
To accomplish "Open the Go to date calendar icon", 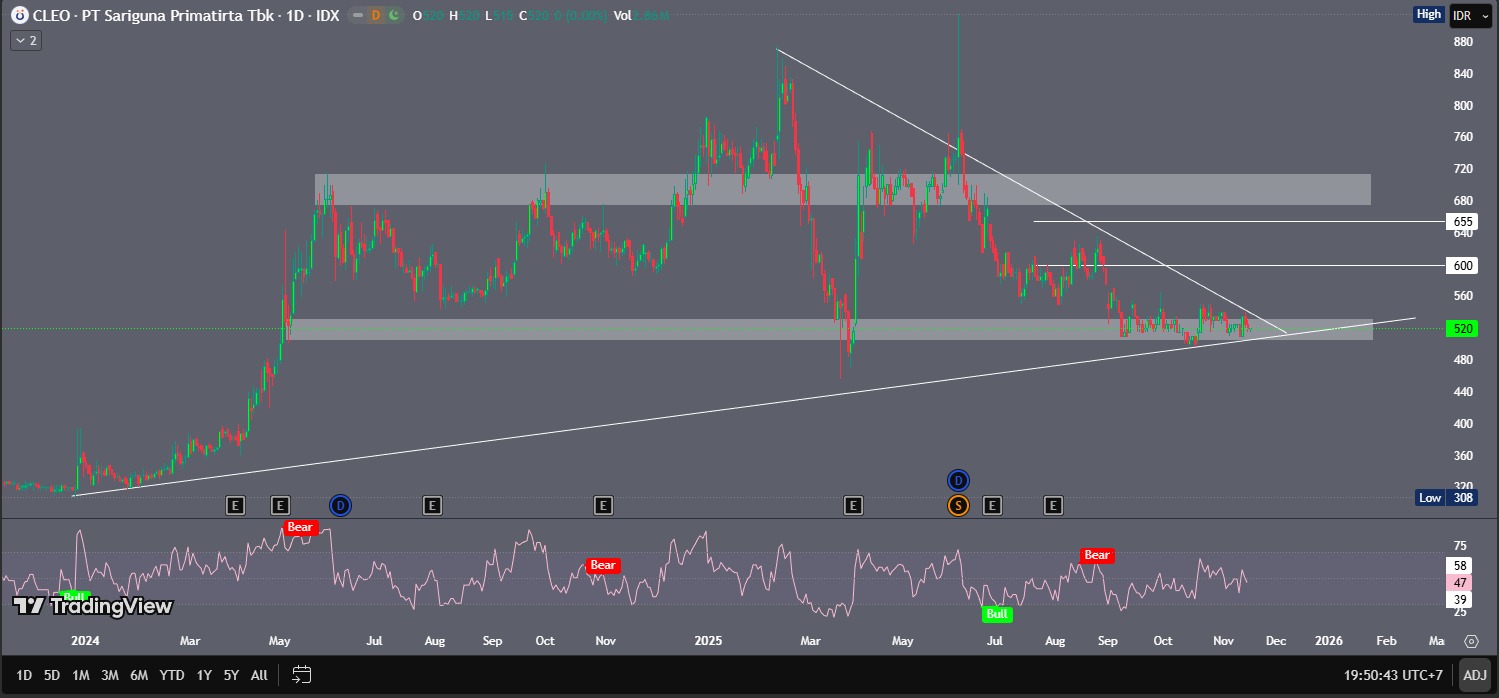I will point(302,675).
